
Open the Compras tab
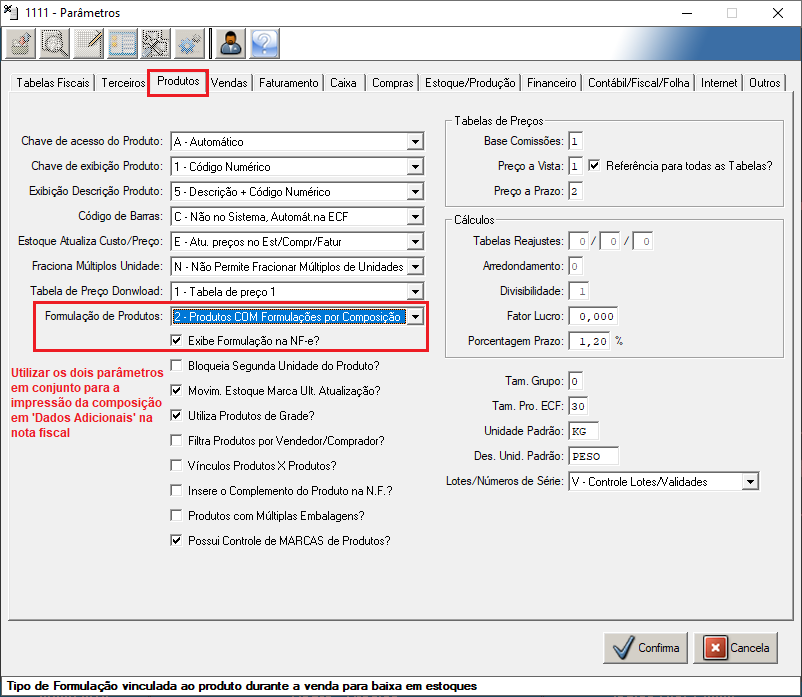[x=392, y=83]
